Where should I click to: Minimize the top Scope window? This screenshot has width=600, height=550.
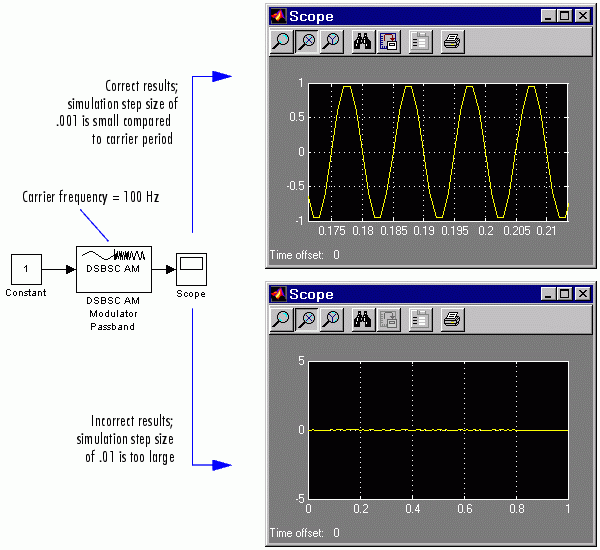(549, 16)
